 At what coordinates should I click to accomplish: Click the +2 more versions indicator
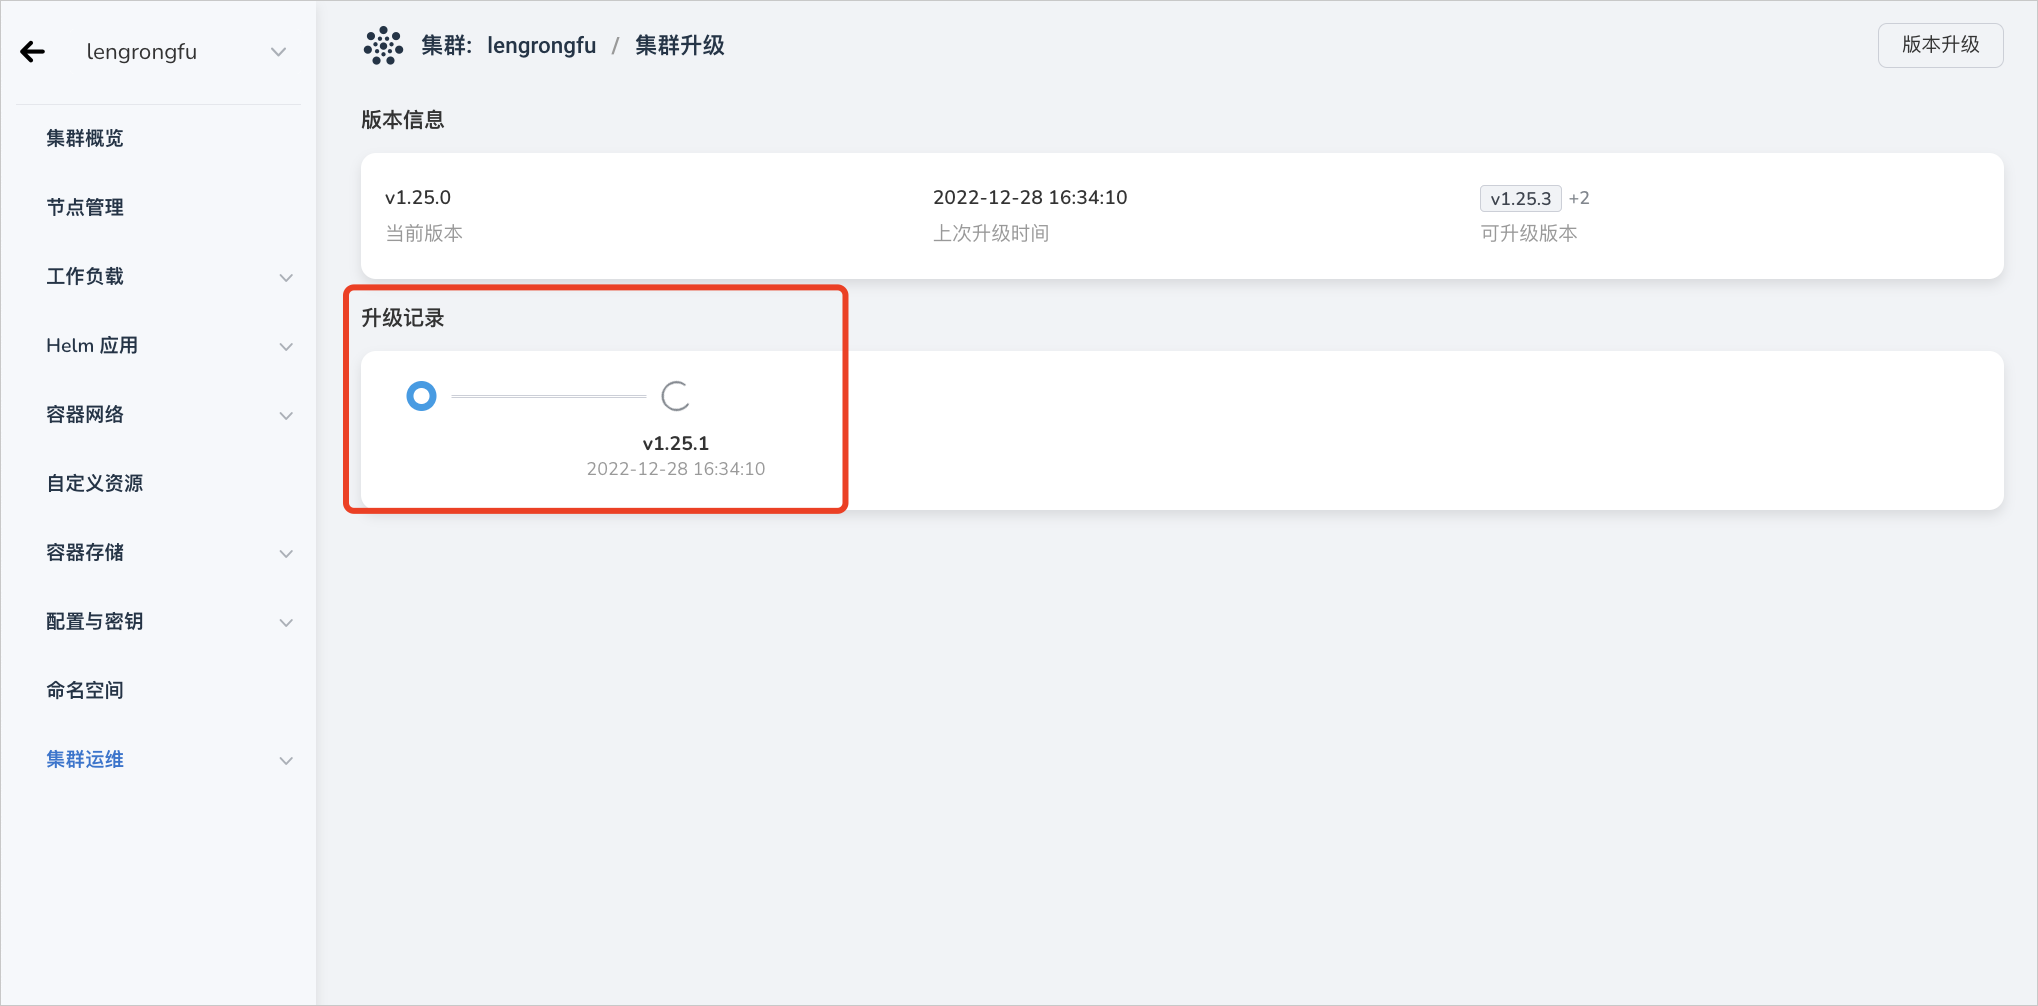(1579, 198)
